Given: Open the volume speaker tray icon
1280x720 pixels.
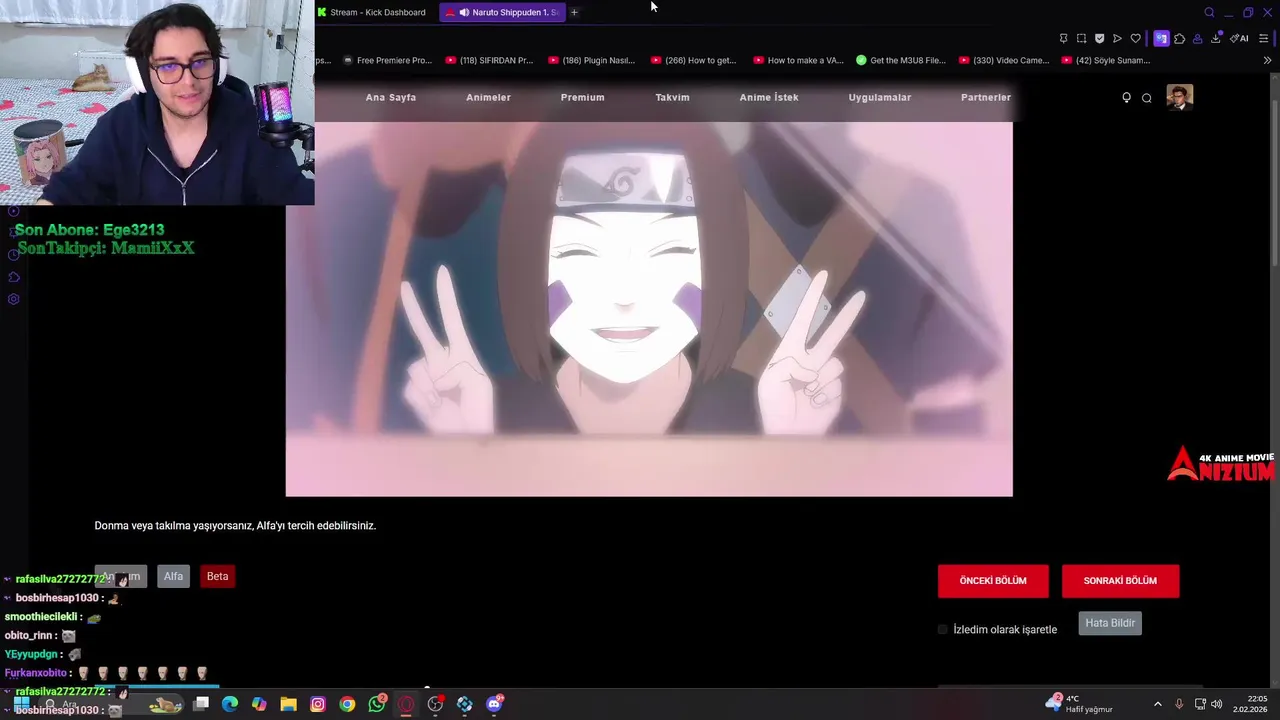Looking at the screenshot, I should 1217,704.
